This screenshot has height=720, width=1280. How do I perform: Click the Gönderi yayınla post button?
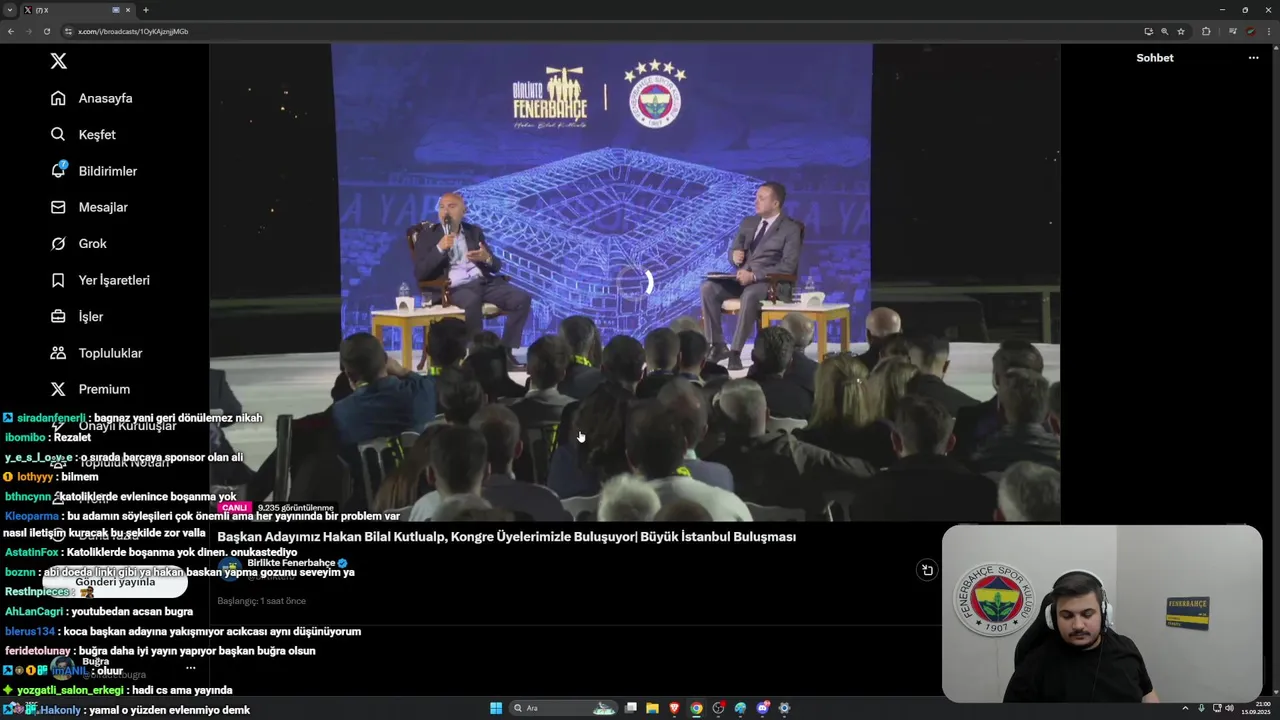click(x=115, y=582)
